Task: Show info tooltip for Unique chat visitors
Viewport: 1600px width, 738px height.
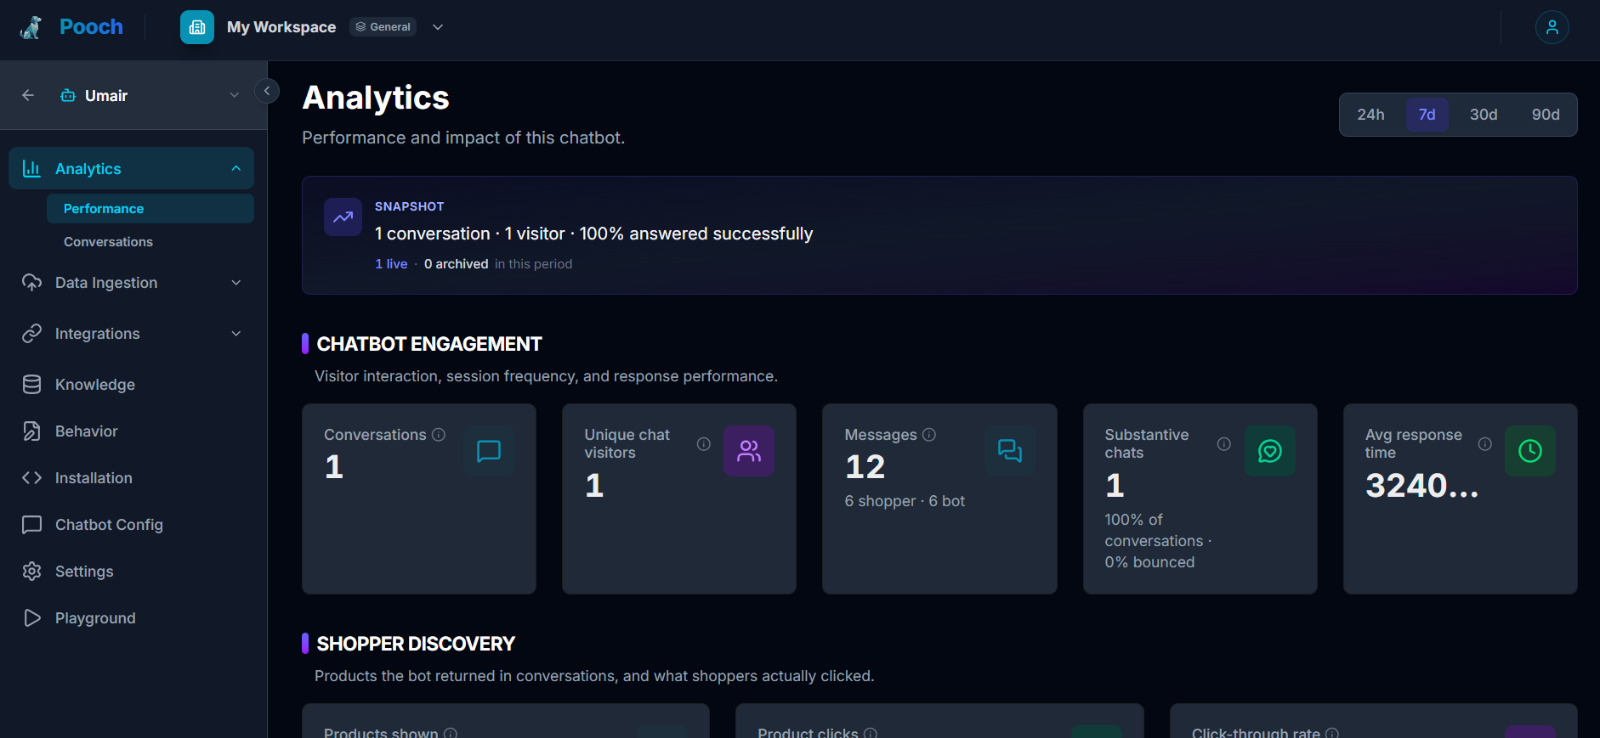Action: 704,444
